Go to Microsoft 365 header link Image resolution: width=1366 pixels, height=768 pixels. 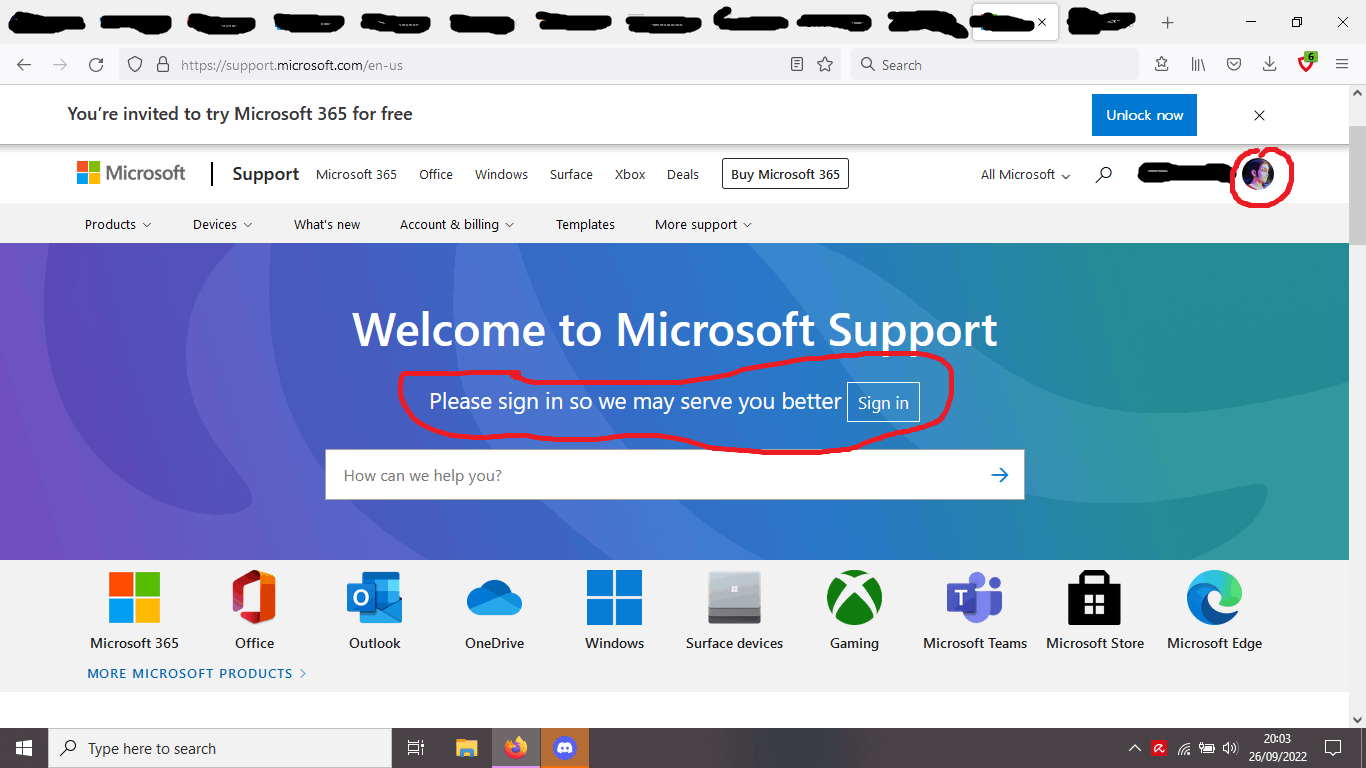(356, 174)
